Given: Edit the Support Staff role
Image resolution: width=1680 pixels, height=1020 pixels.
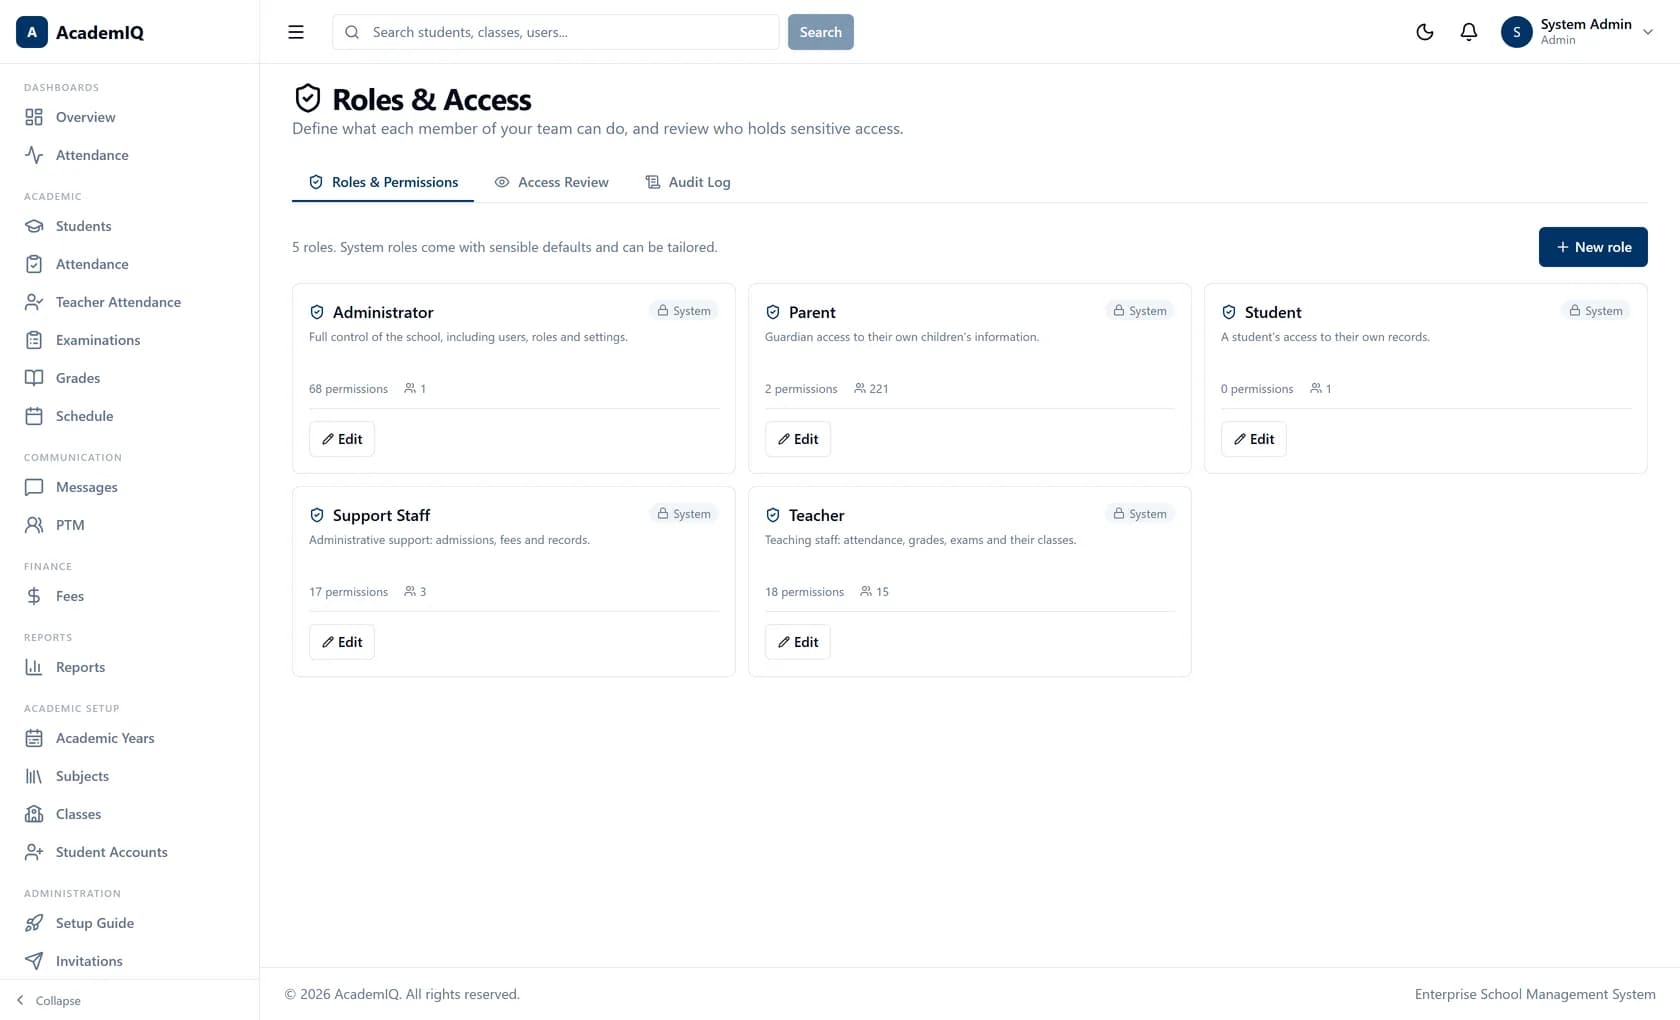Looking at the screenshot, I should point(342,642).
